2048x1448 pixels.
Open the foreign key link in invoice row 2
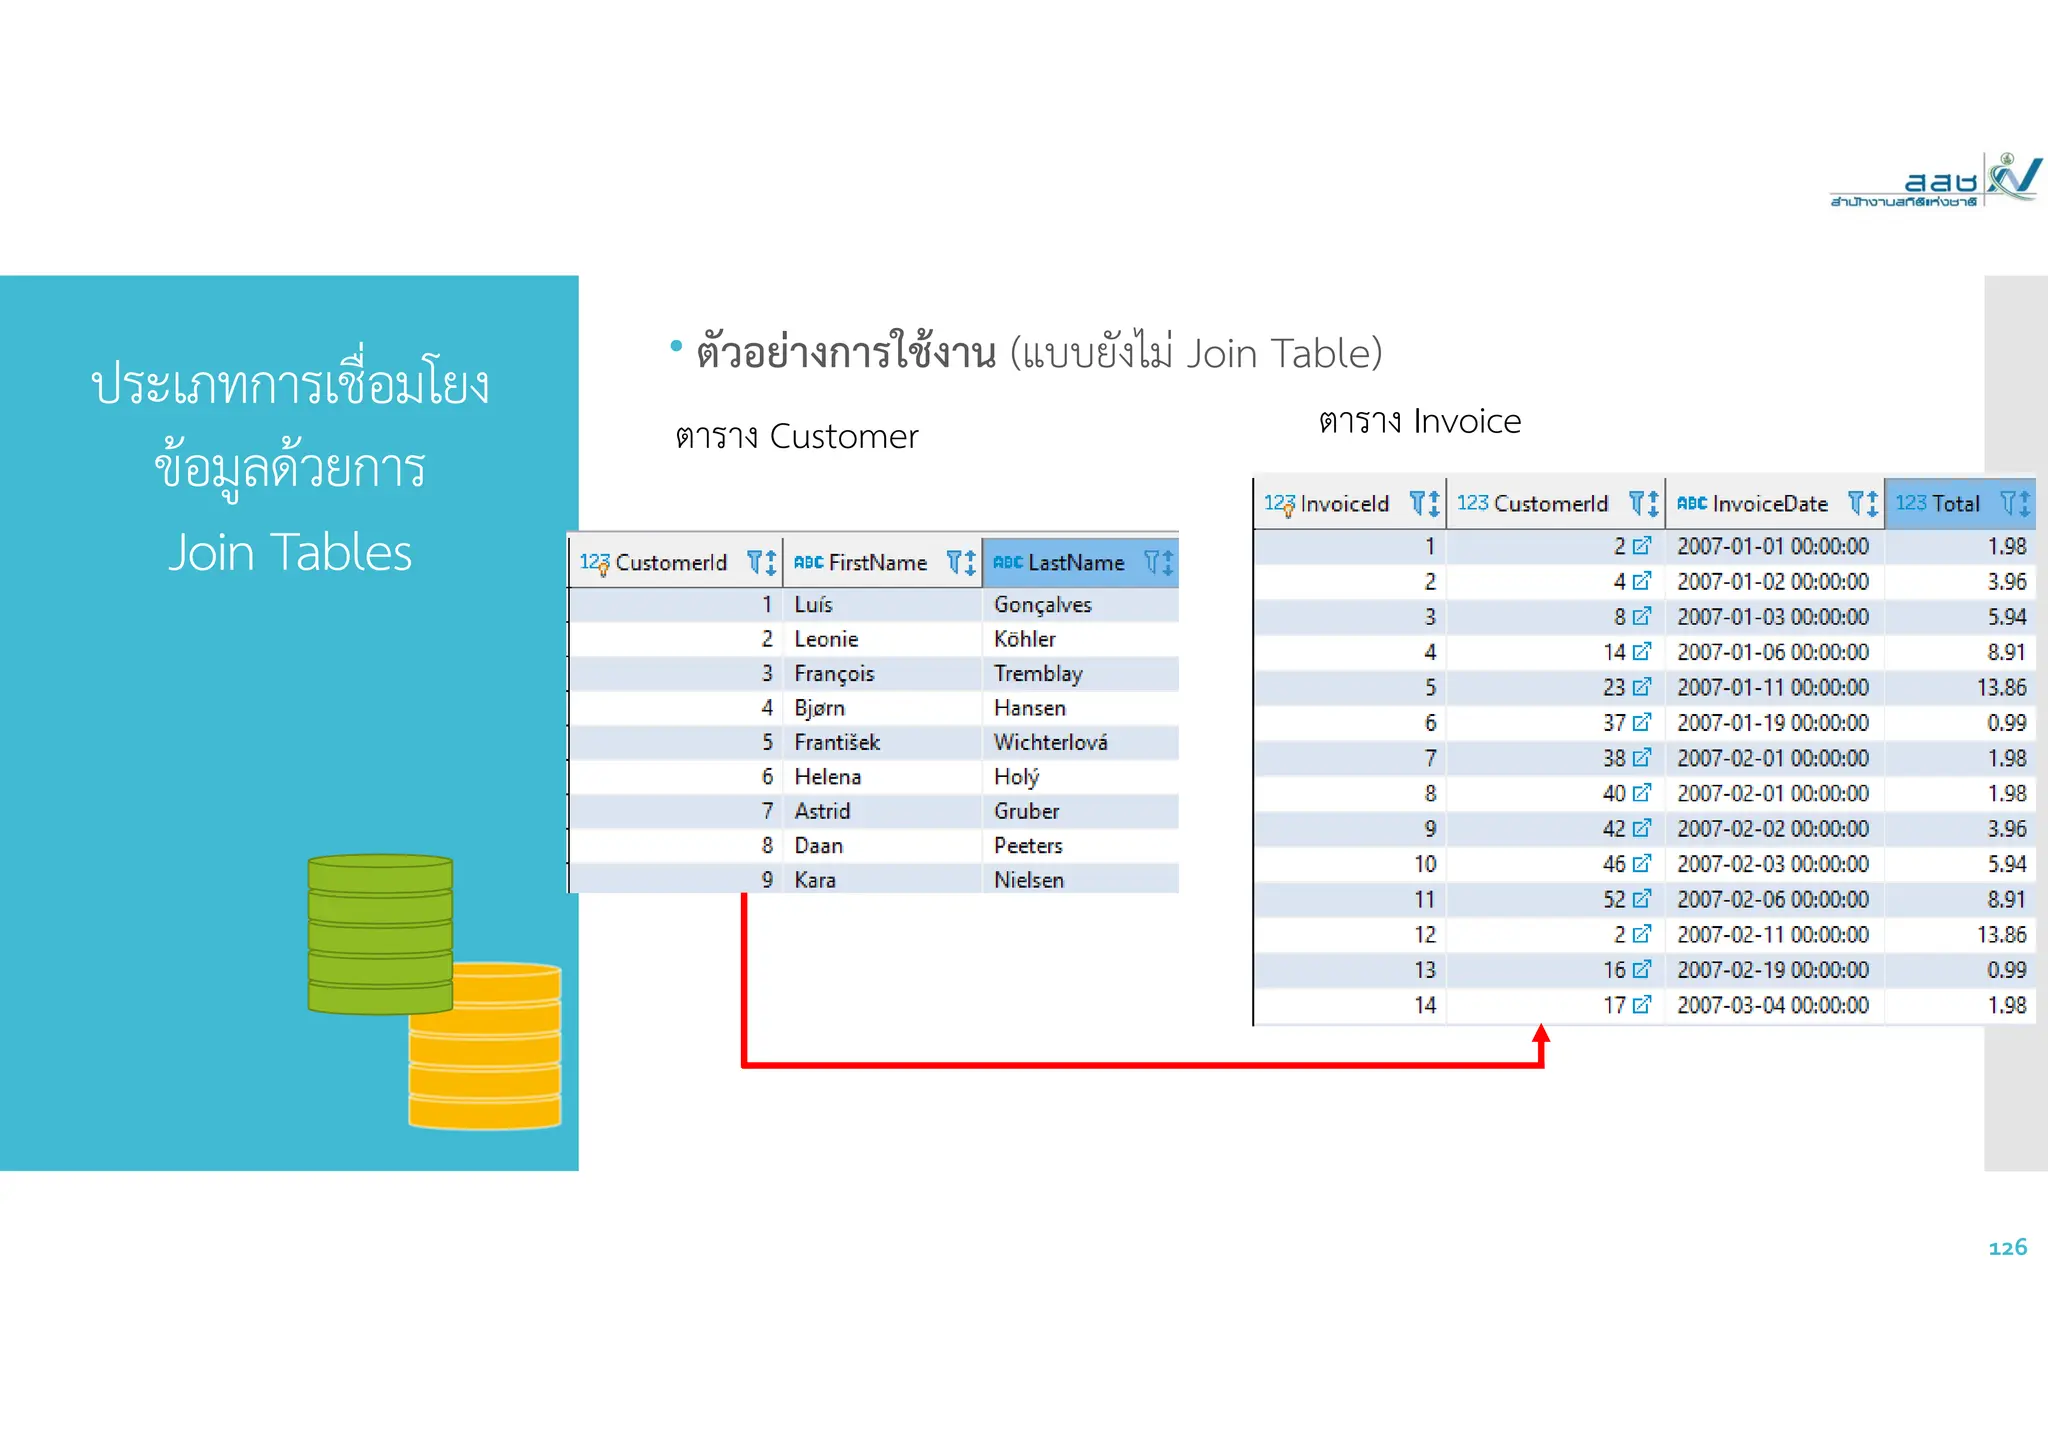[1641, 581]
